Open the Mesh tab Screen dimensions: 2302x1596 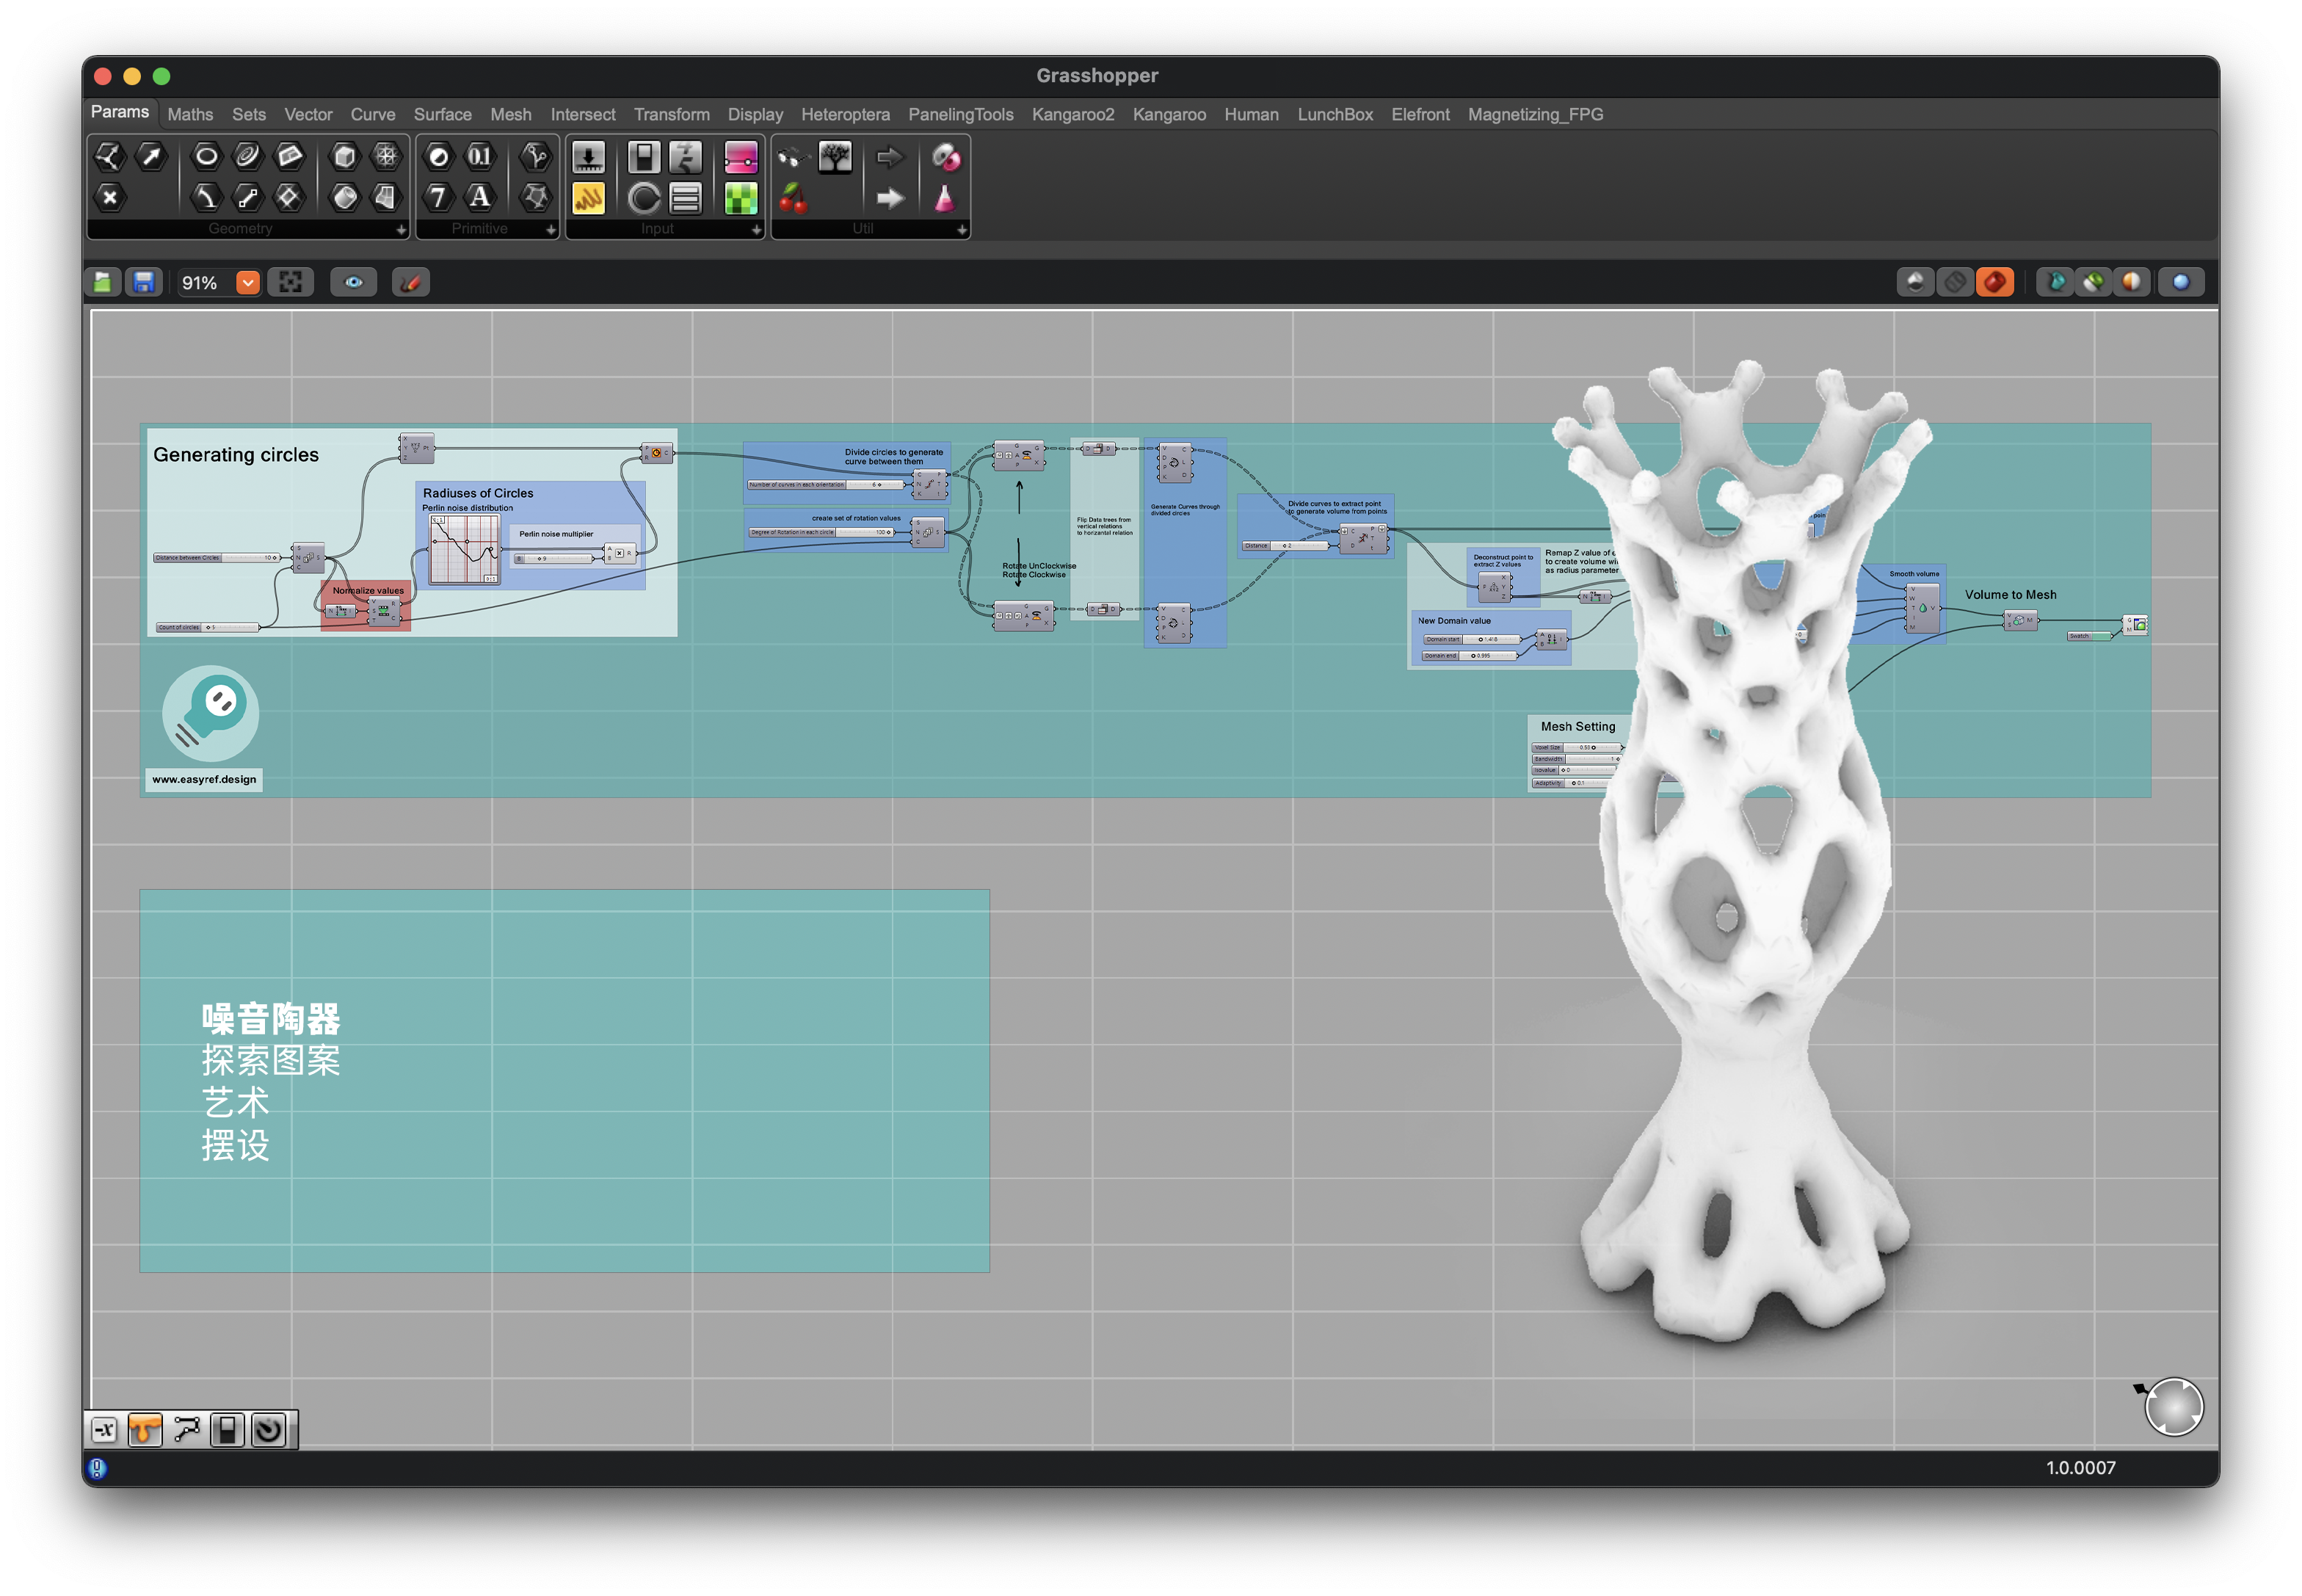510,114
